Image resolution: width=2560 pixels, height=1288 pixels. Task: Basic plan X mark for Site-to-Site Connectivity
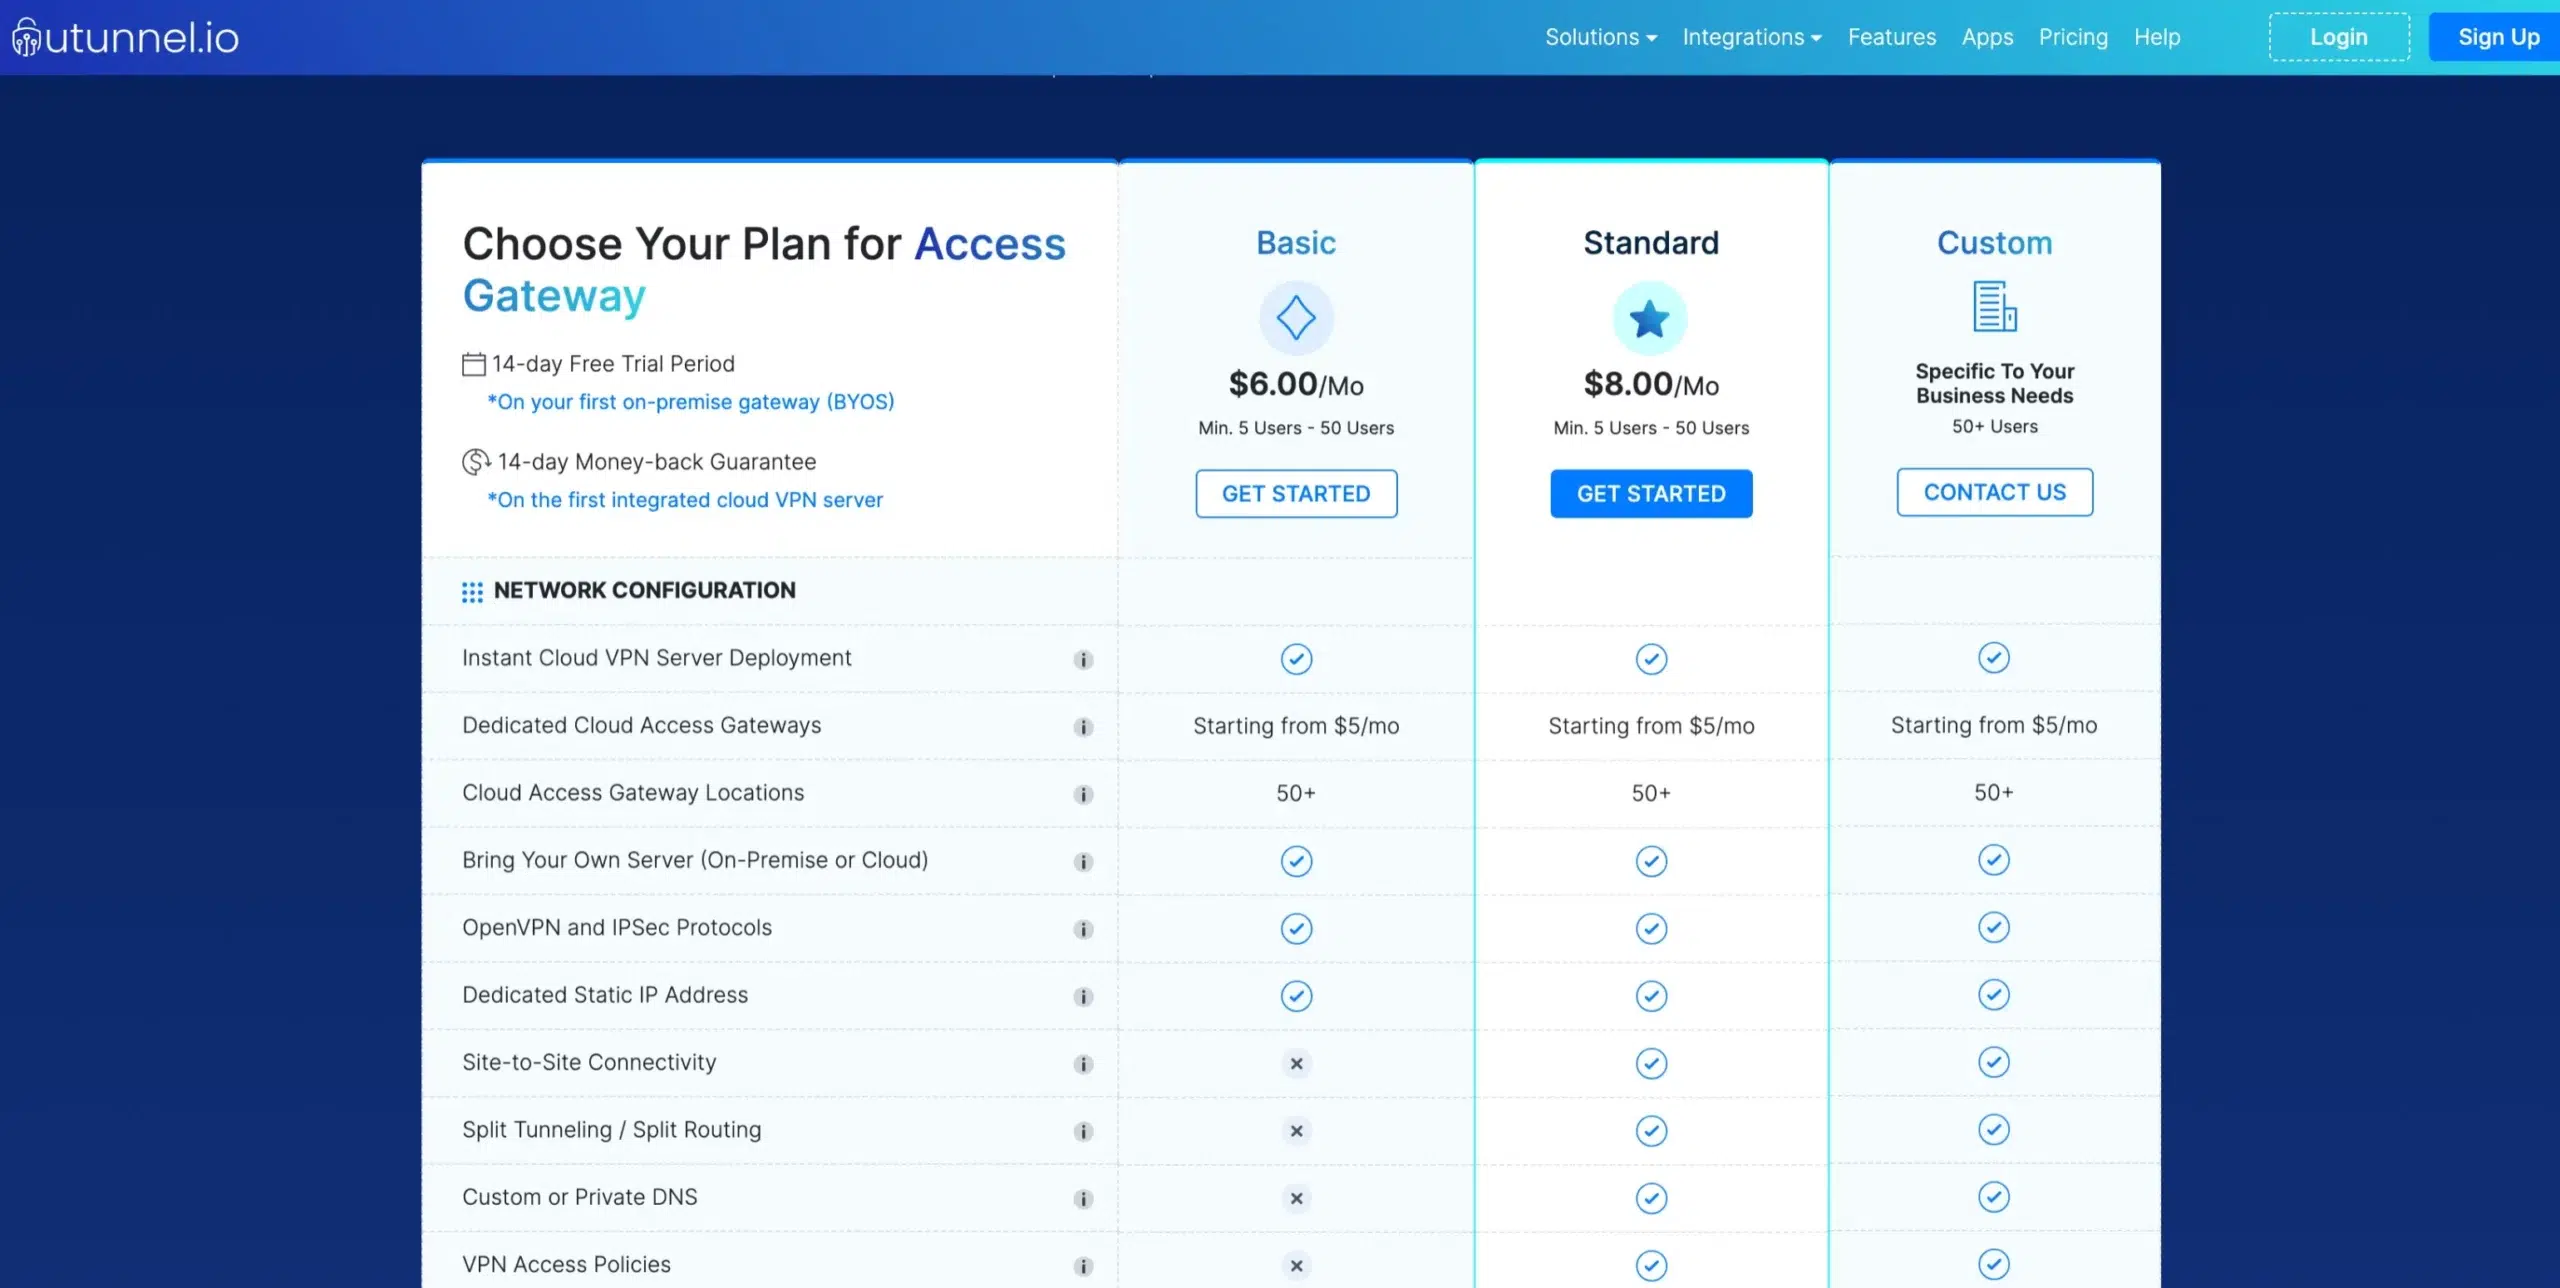(x=1296, y=1063)
